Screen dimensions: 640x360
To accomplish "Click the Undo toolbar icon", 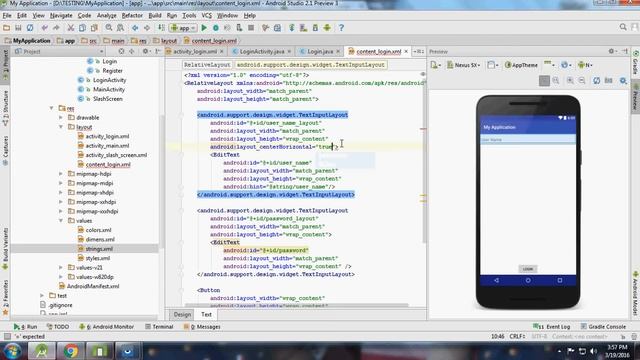I will coord(44,28).
